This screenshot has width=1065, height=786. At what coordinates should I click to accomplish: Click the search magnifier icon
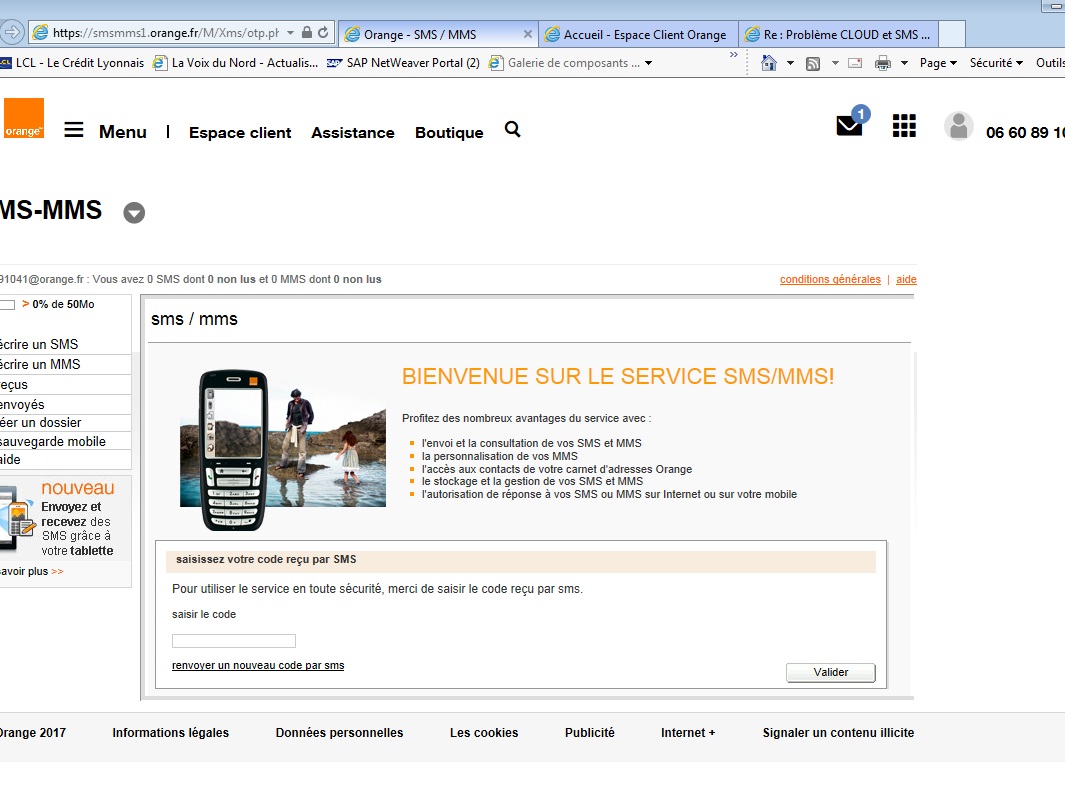pyautogui.click(x=512, y=129)
